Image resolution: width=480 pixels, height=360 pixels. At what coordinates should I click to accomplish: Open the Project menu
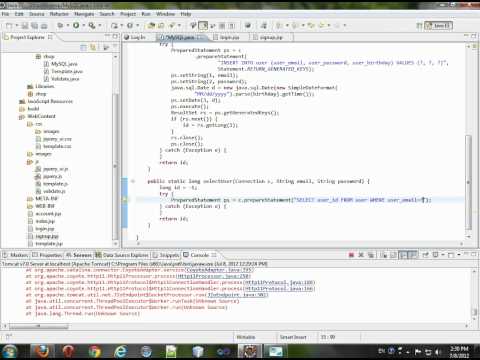128,14
